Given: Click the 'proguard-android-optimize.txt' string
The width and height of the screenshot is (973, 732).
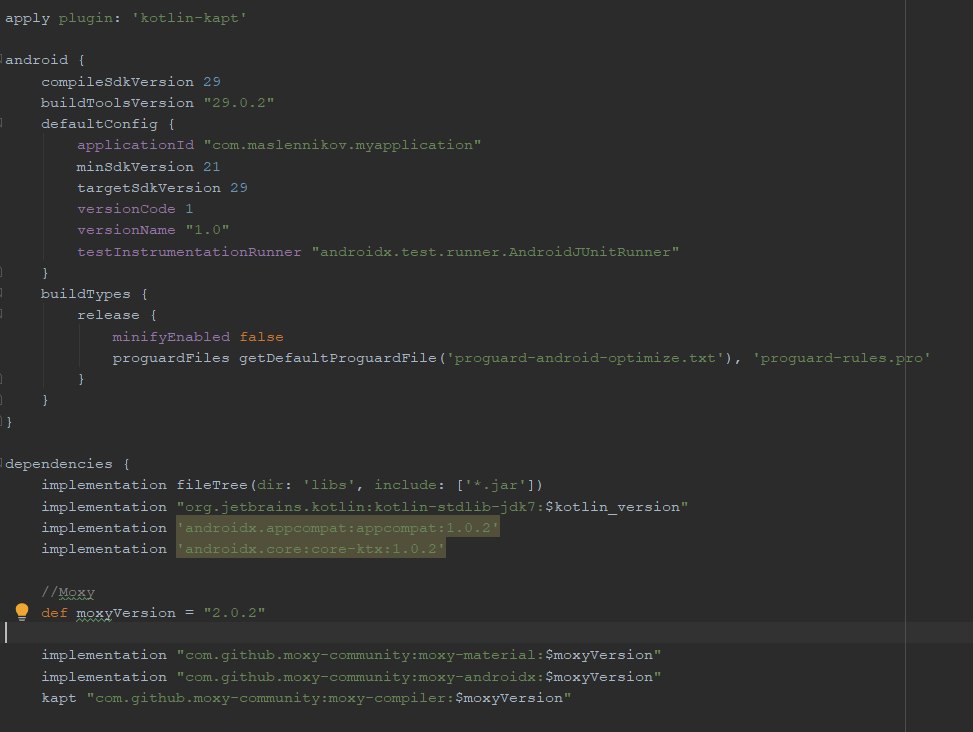Looking at the screenshot, I should 585,358.
